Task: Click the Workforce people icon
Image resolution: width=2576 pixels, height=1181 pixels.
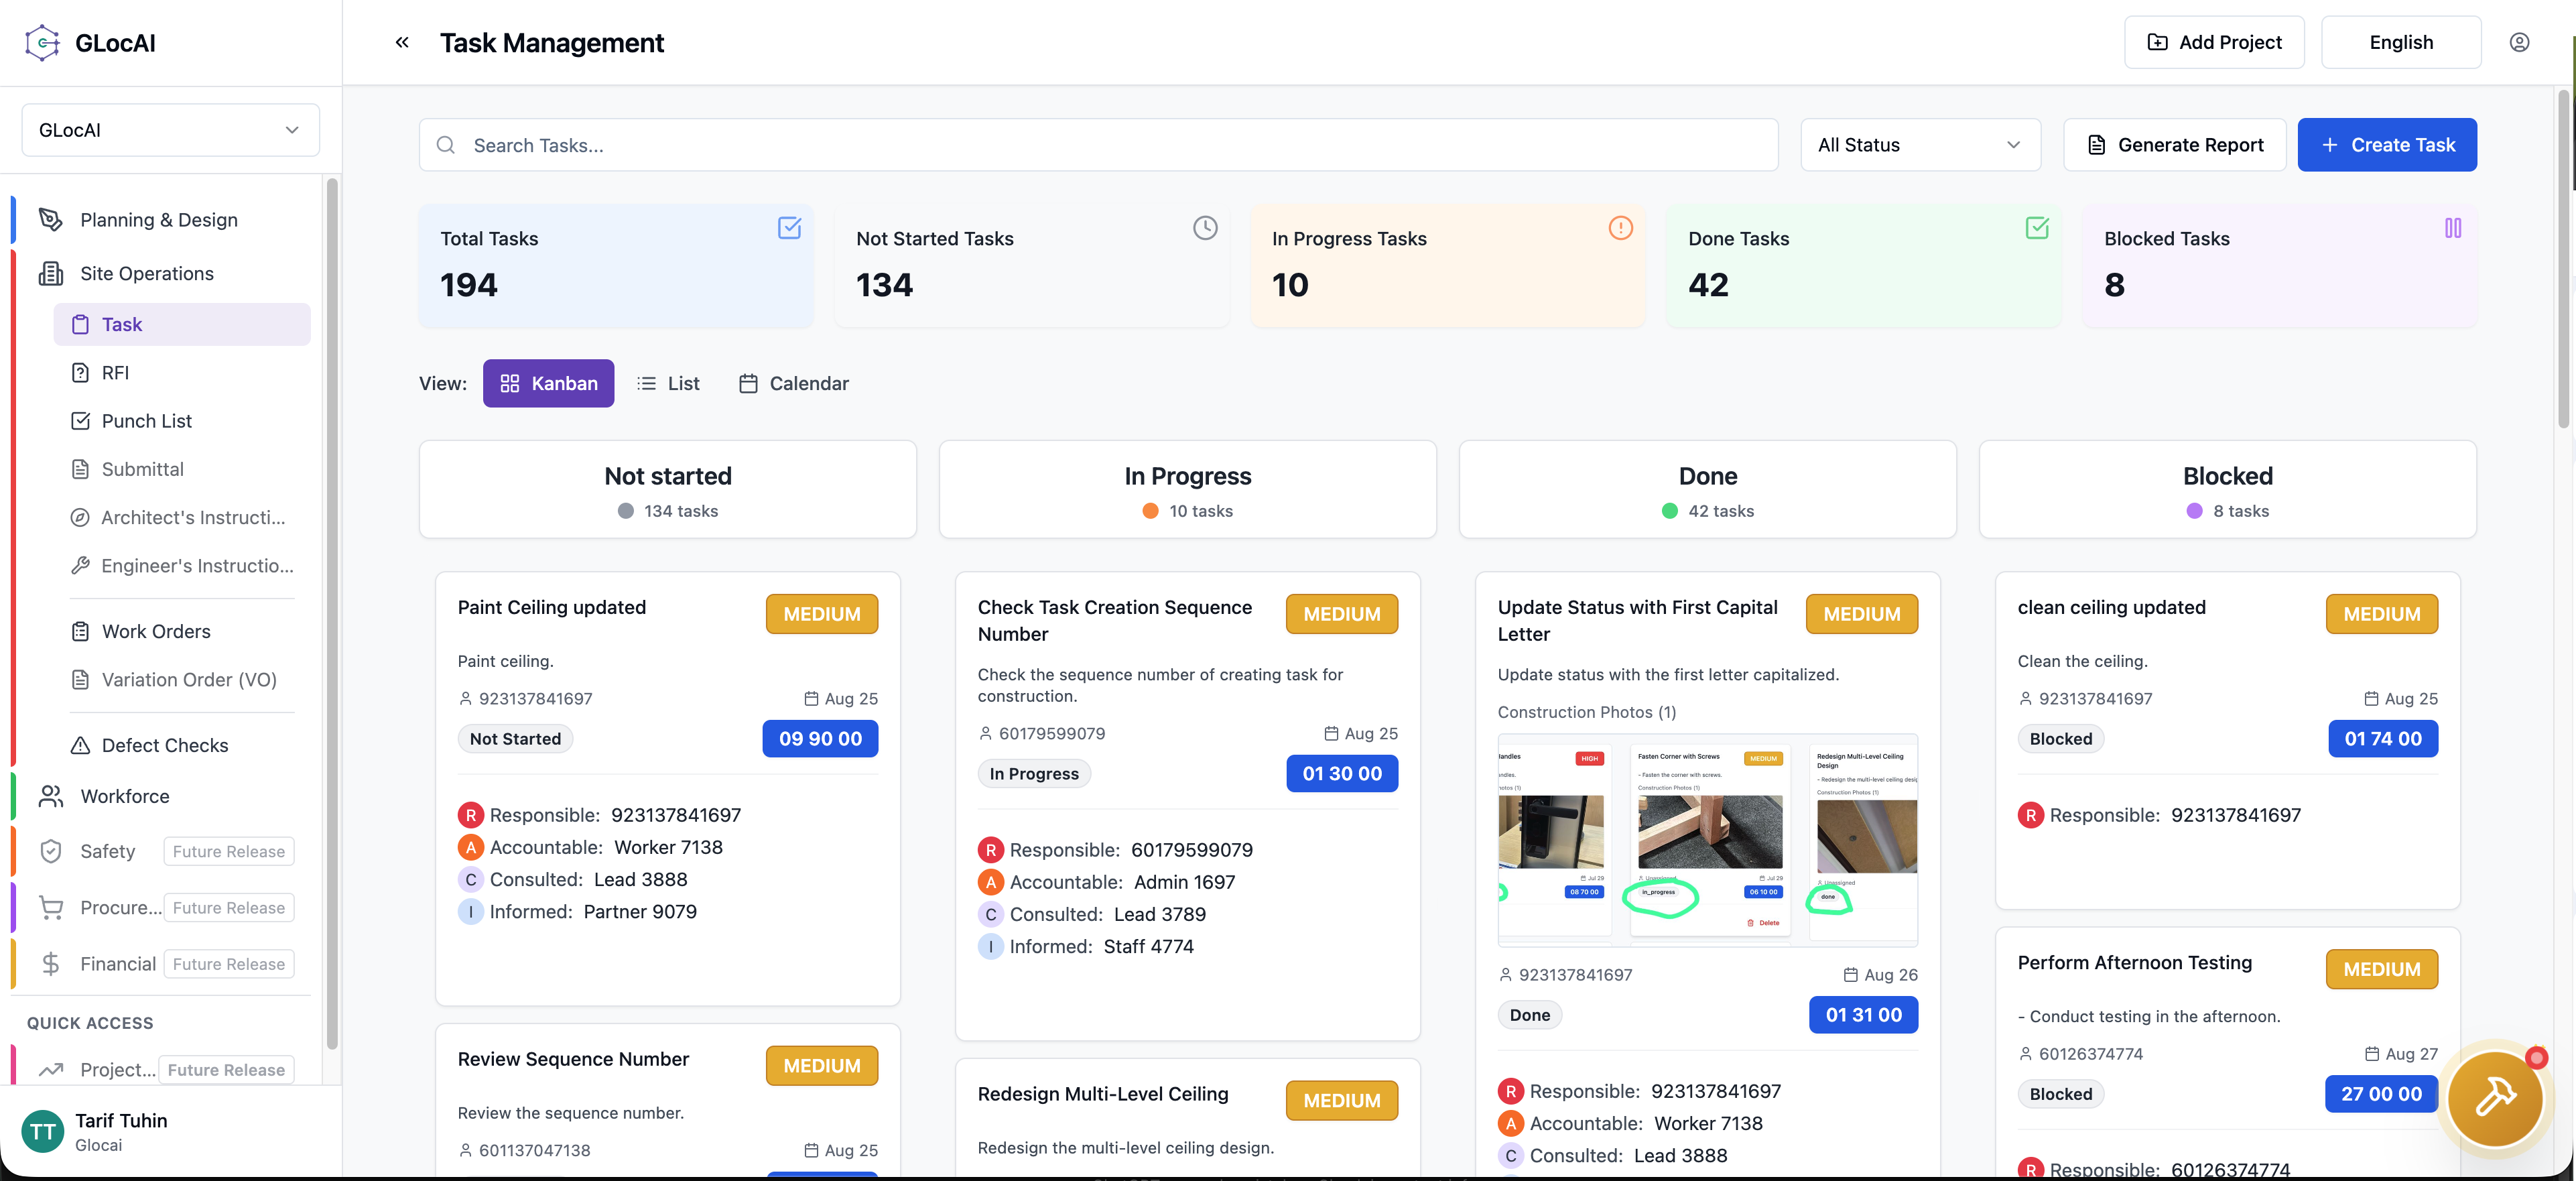Action: 51,796
